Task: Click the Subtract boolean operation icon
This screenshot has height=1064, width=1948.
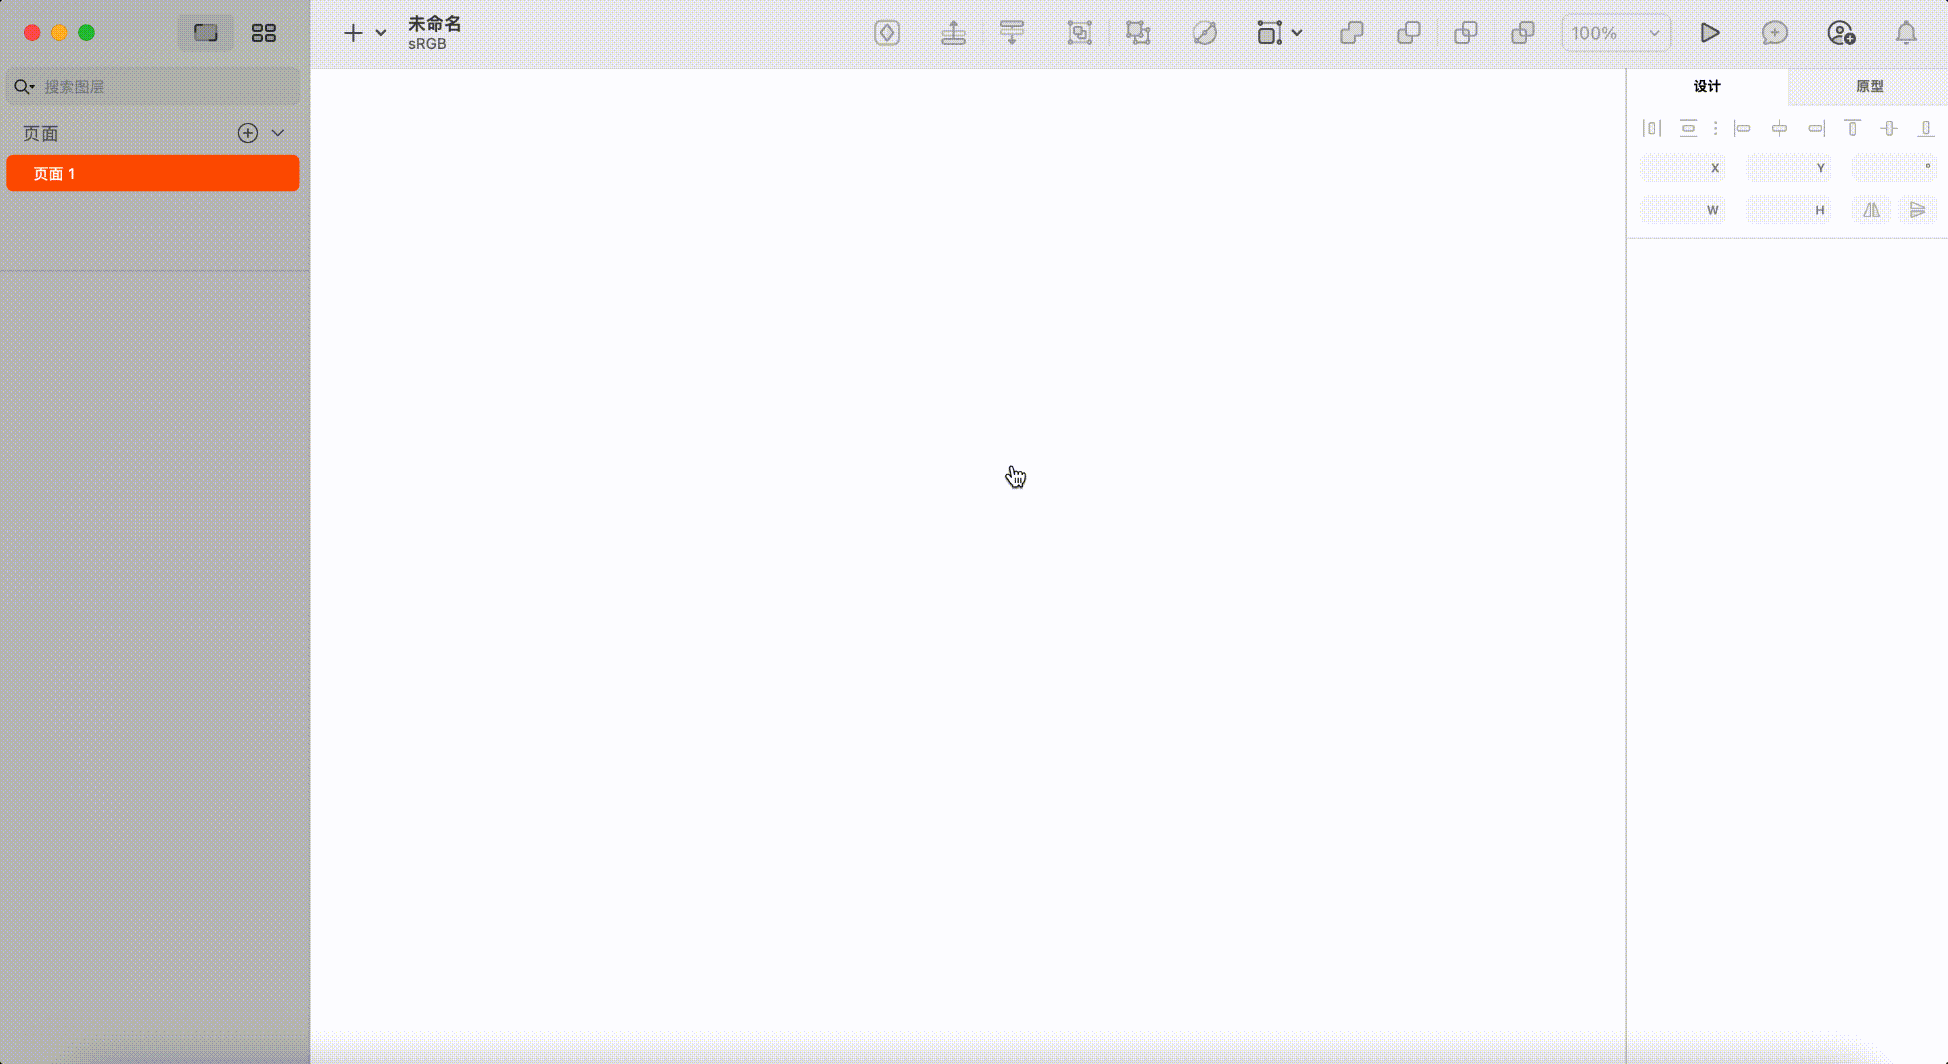Action: click(1408, 33)
